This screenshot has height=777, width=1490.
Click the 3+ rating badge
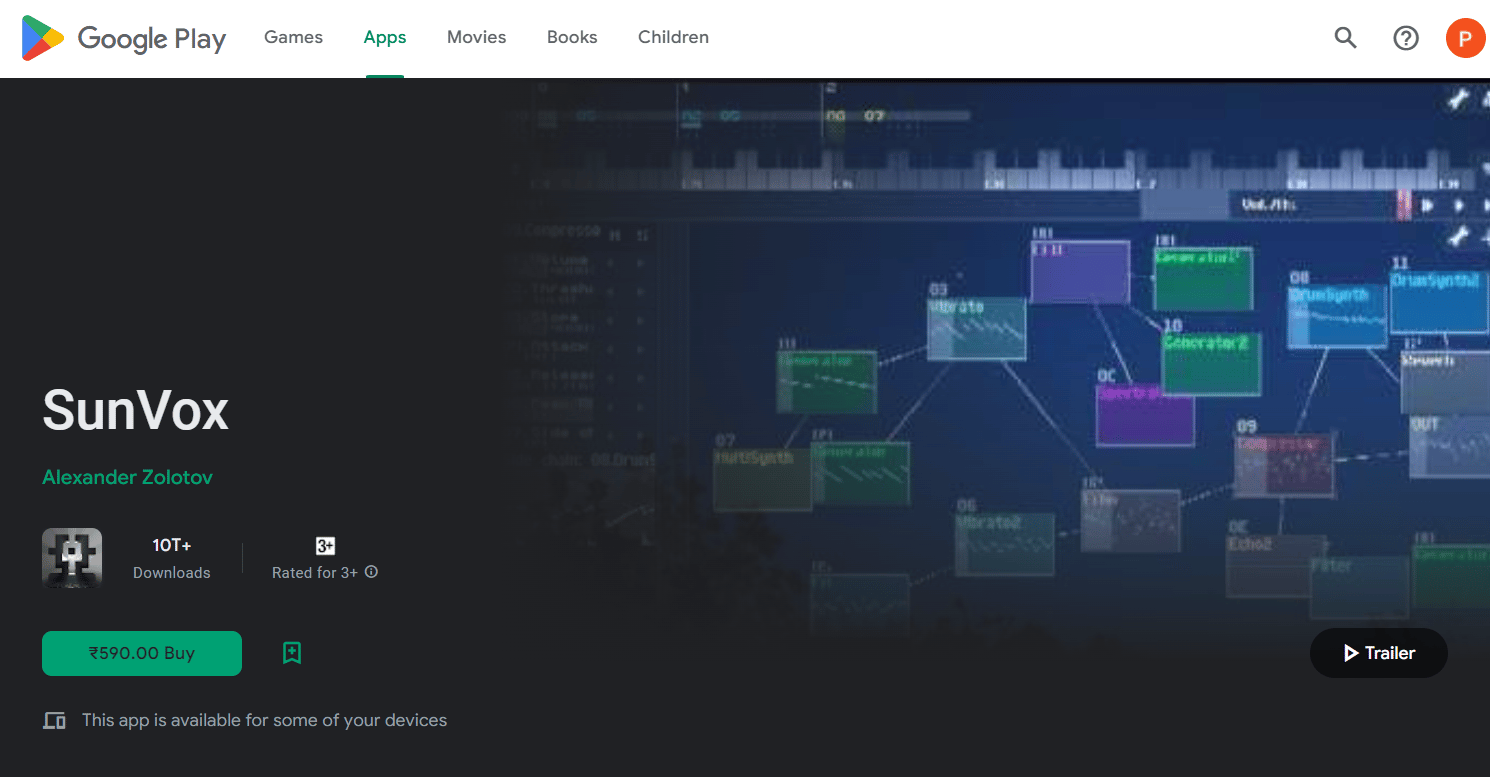click(325, 546)
